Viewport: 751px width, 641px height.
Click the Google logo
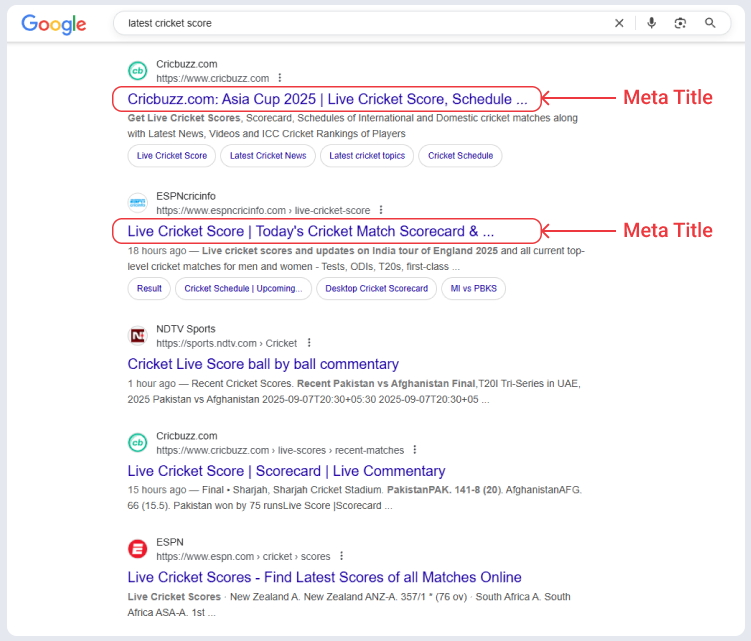[x=54, y=23]
